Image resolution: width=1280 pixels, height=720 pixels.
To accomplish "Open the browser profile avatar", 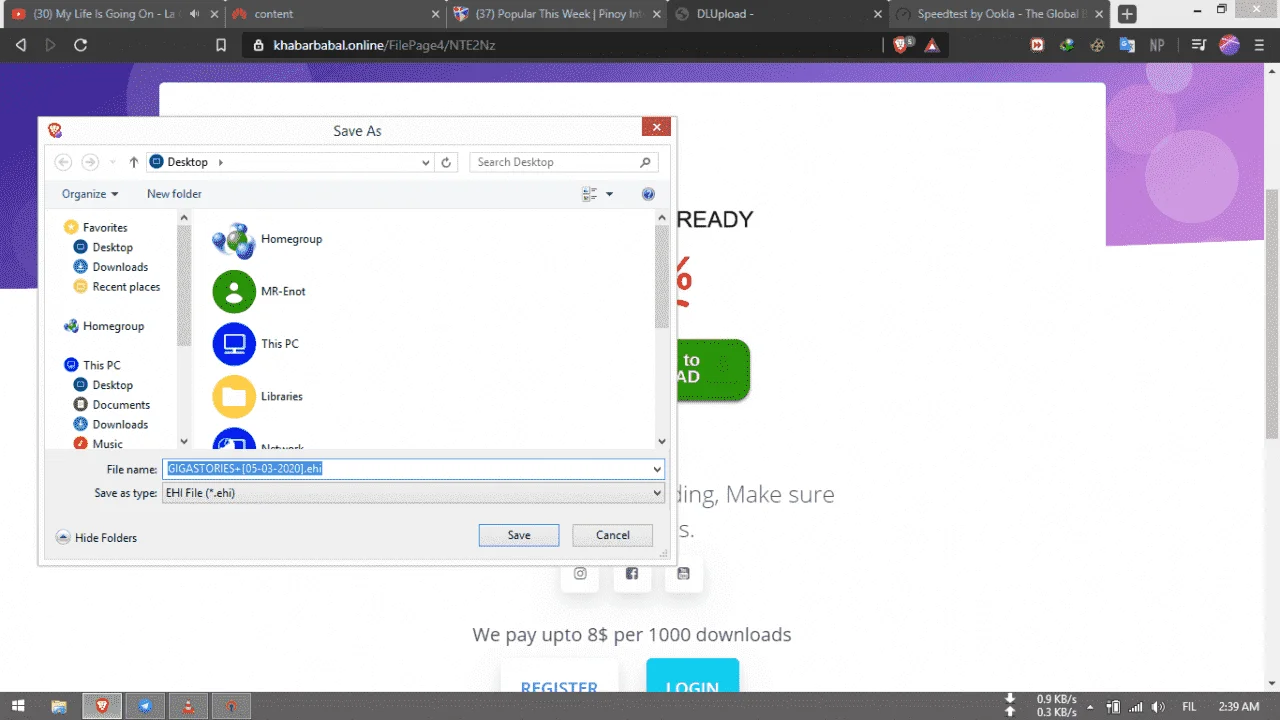I will [x=1230, y=45].
